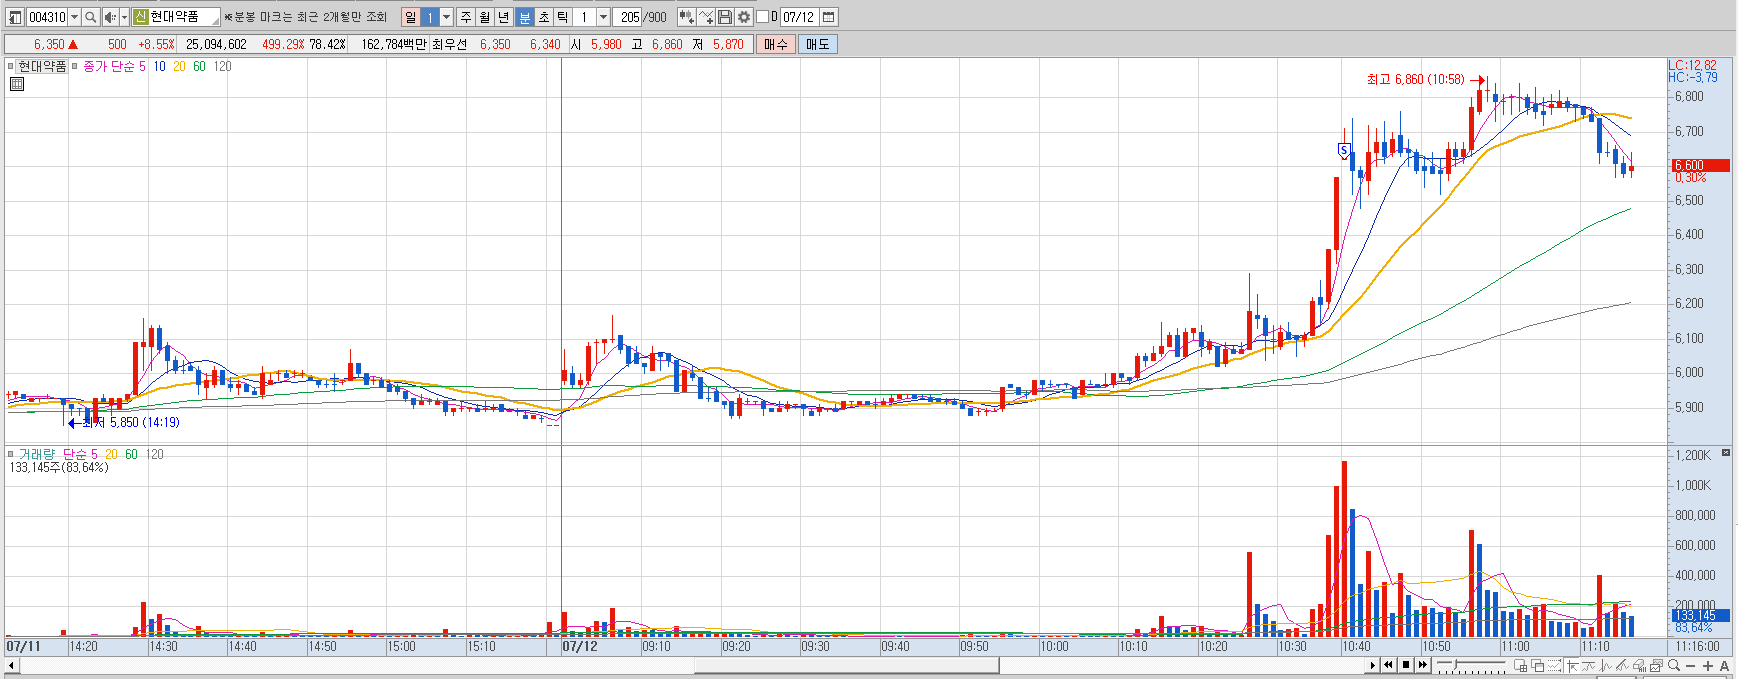Screen dimensions: 1738x679
Task: Select tick (틱) period tab
Action: [x=562, y=17]
